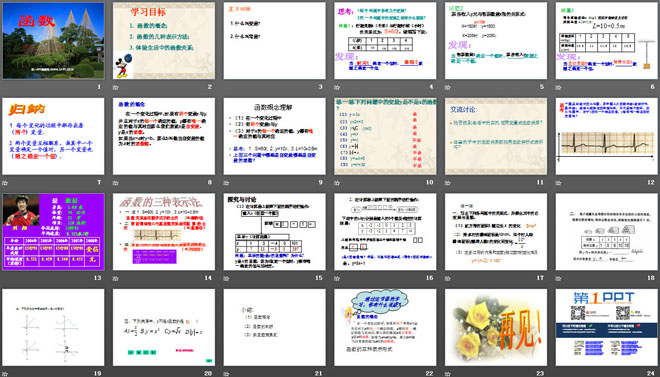Select the 学习目标 slide with Mickey Mouse

pyautogui.click(x=164, y=41)
